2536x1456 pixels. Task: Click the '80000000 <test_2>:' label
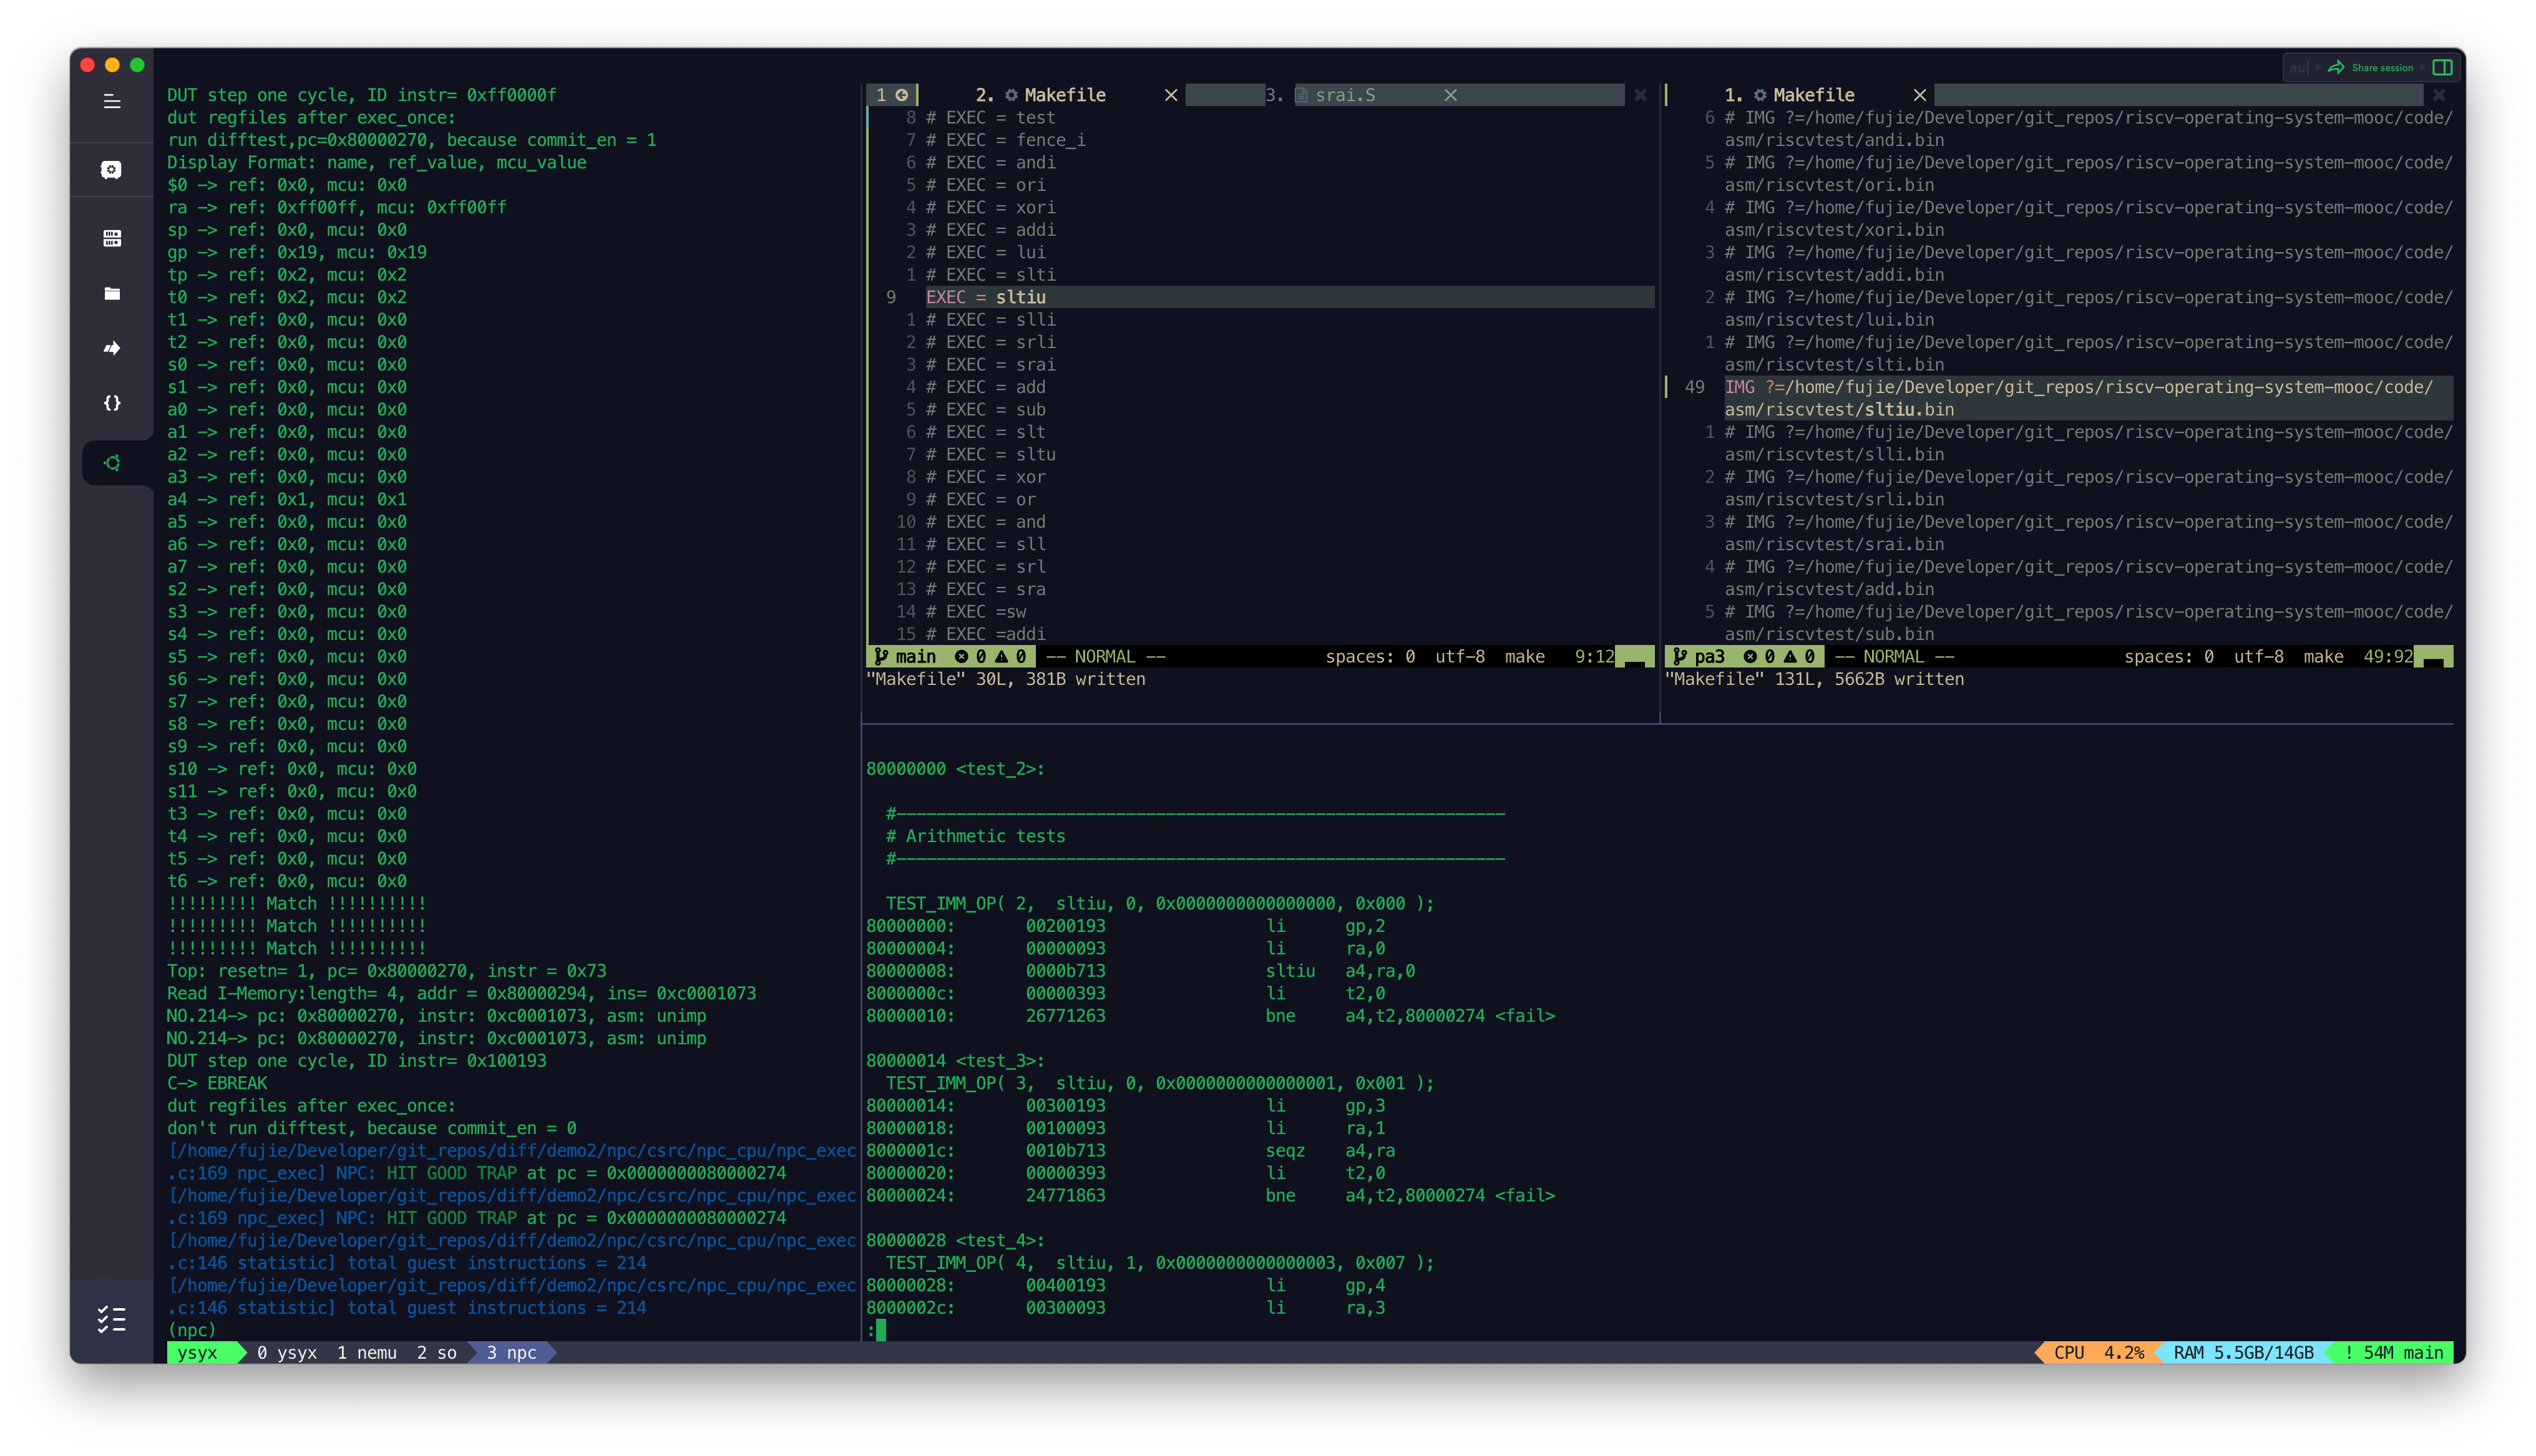955,768
